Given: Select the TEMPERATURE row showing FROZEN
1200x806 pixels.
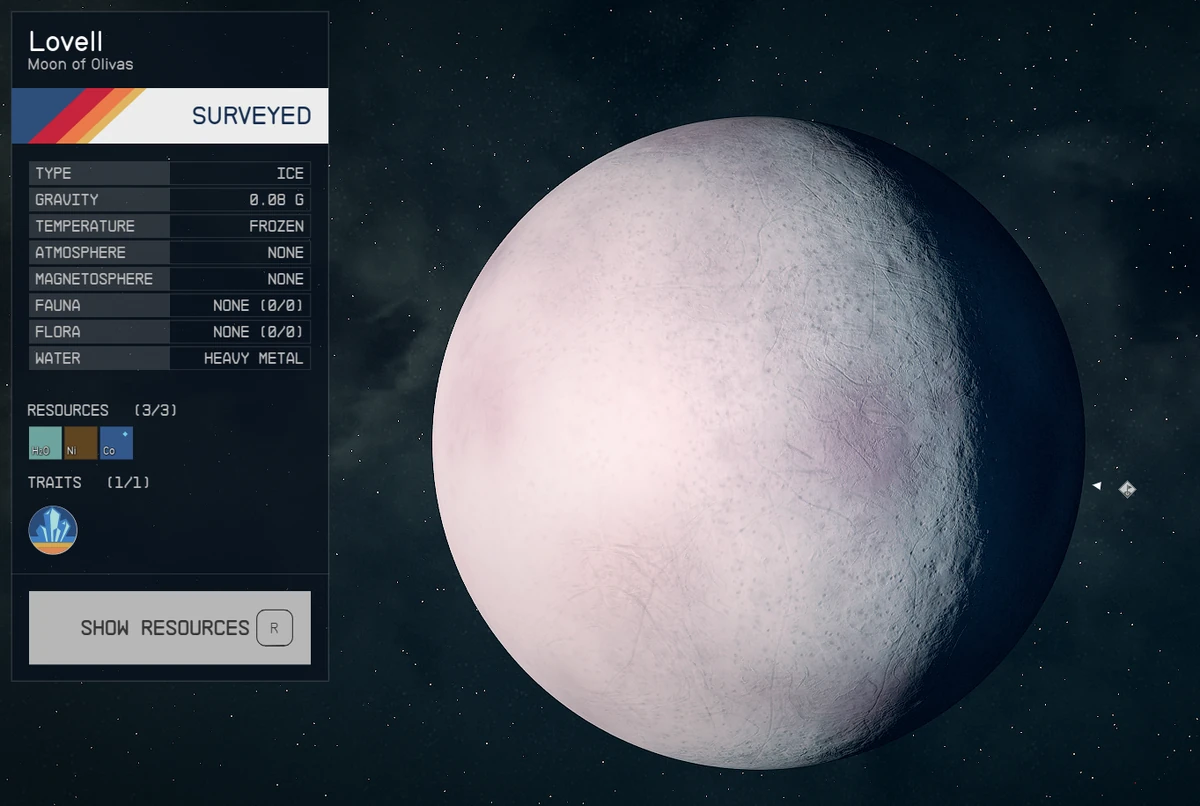Looking at the screenshot, I should [170, 226].
